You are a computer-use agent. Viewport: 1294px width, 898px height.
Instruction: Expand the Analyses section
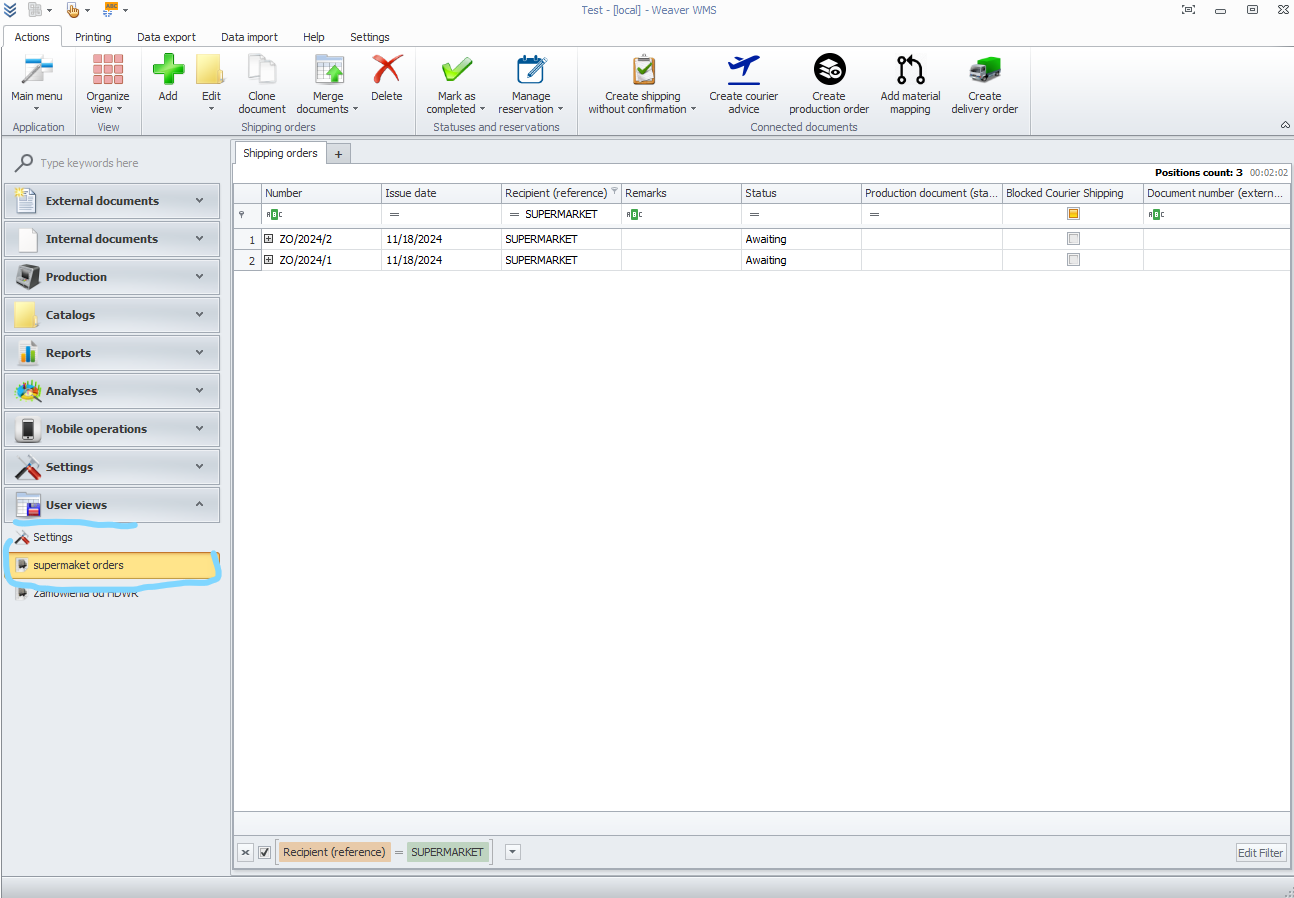click(112, 391)
